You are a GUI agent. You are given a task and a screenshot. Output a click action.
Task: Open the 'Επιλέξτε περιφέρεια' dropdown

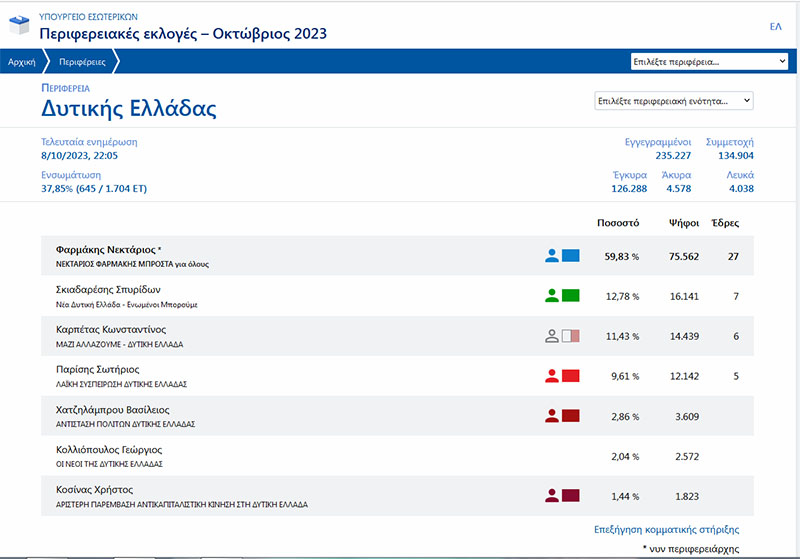tap(710, 62)
